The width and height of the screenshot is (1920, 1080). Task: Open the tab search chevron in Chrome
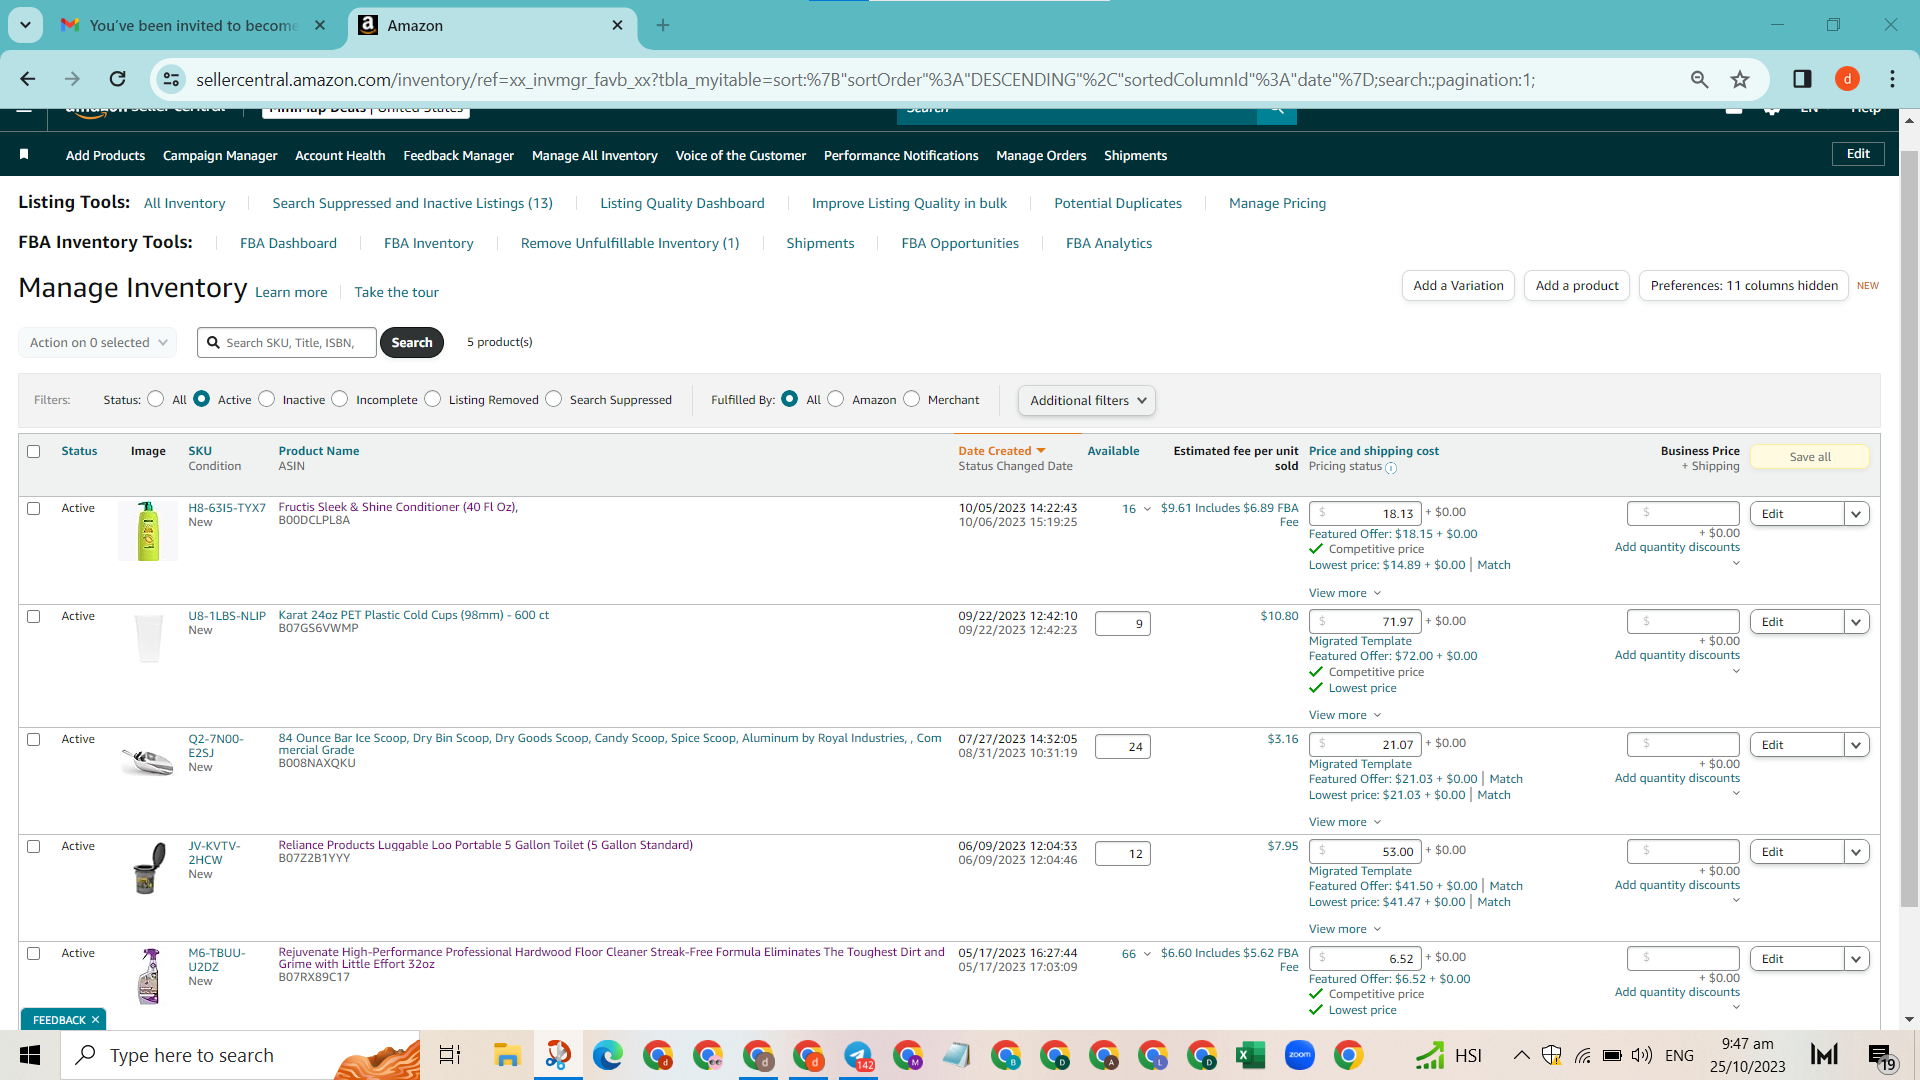(25, 25)
